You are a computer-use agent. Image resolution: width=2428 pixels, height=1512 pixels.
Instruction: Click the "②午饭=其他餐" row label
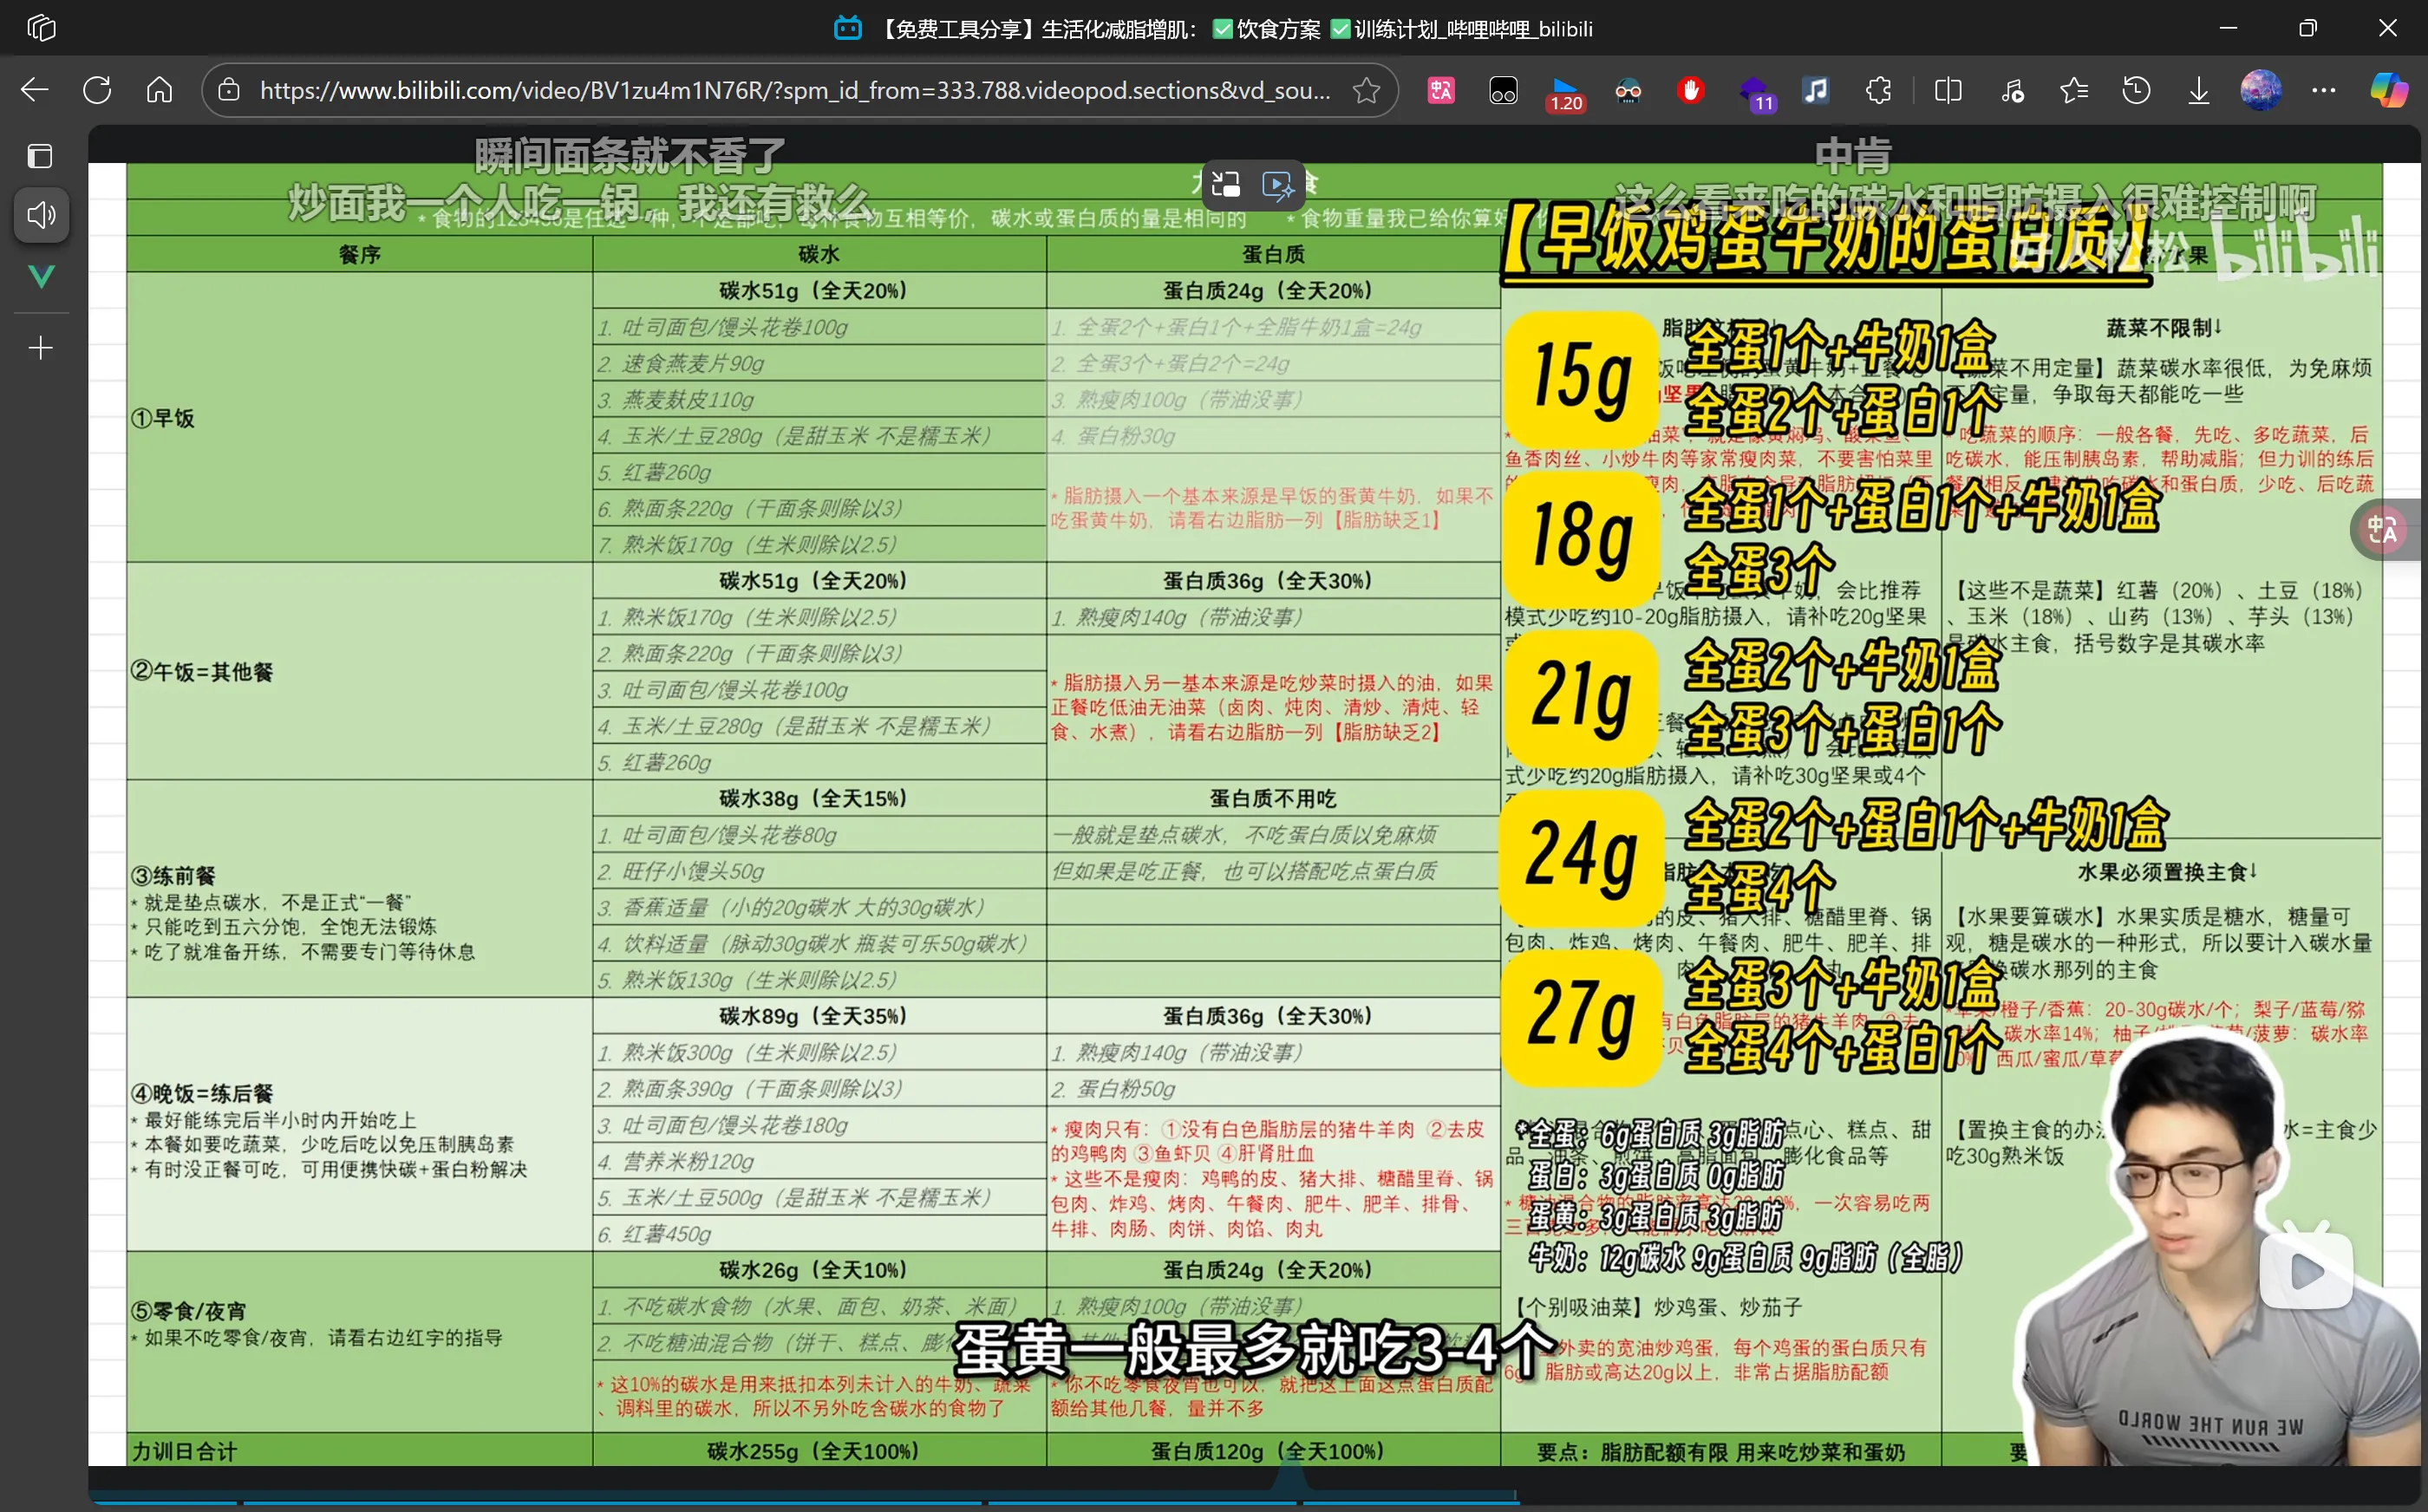coord(203,672)
